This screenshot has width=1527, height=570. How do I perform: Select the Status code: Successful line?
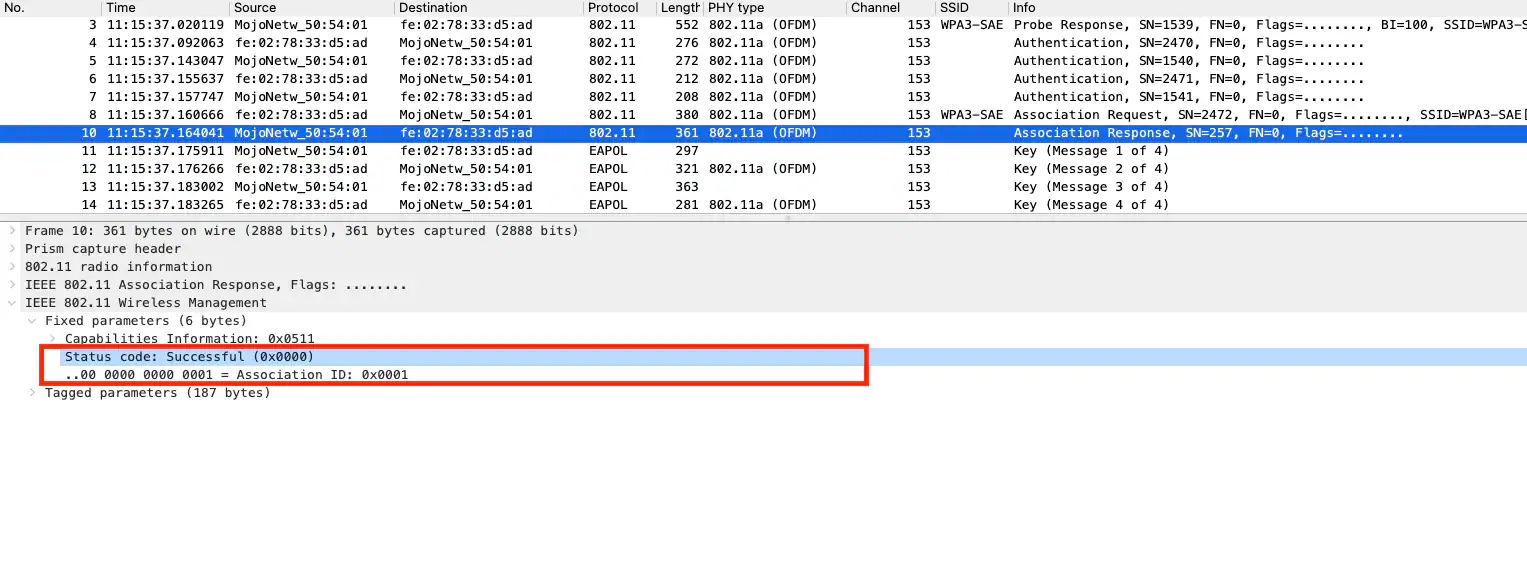pyautogui.click(x=189, y=357)
